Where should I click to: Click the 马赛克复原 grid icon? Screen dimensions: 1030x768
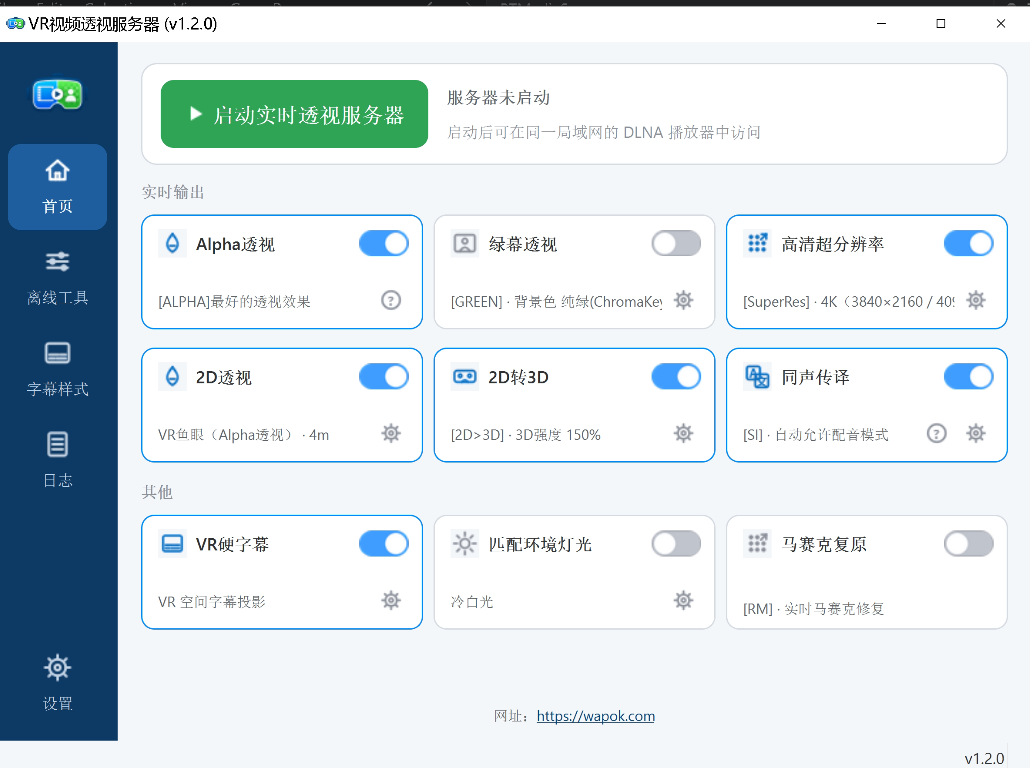[757, 544]
